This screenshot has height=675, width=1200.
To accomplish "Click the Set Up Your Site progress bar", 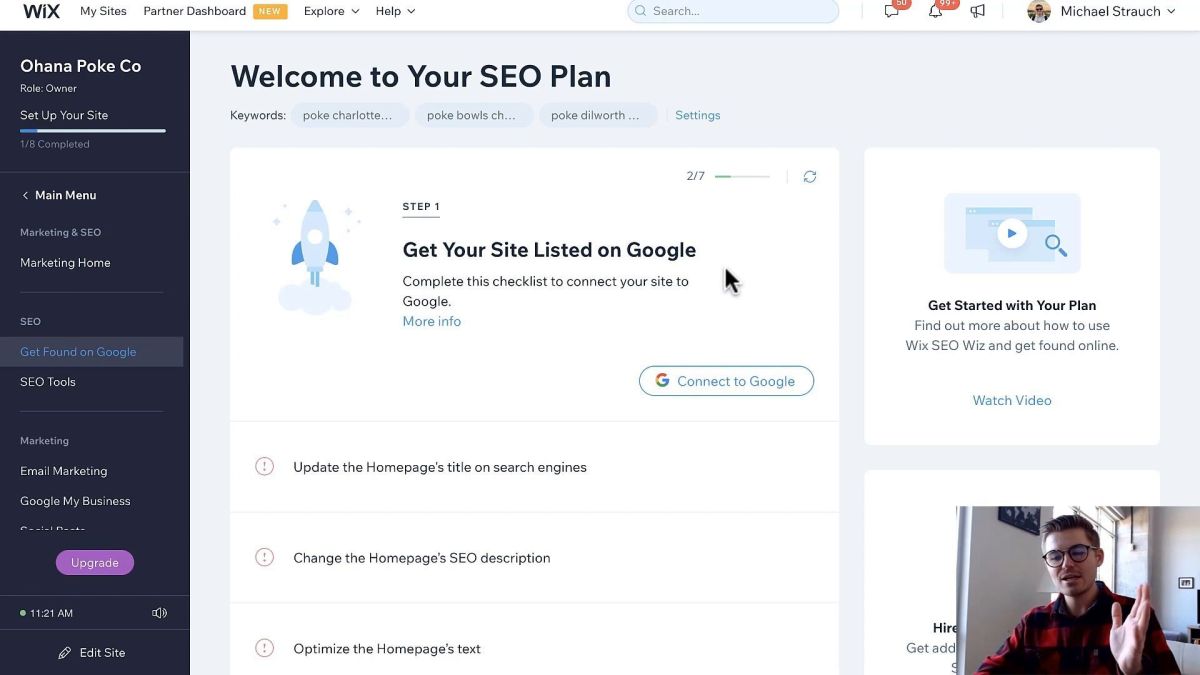I will click(x=93, y=131).
